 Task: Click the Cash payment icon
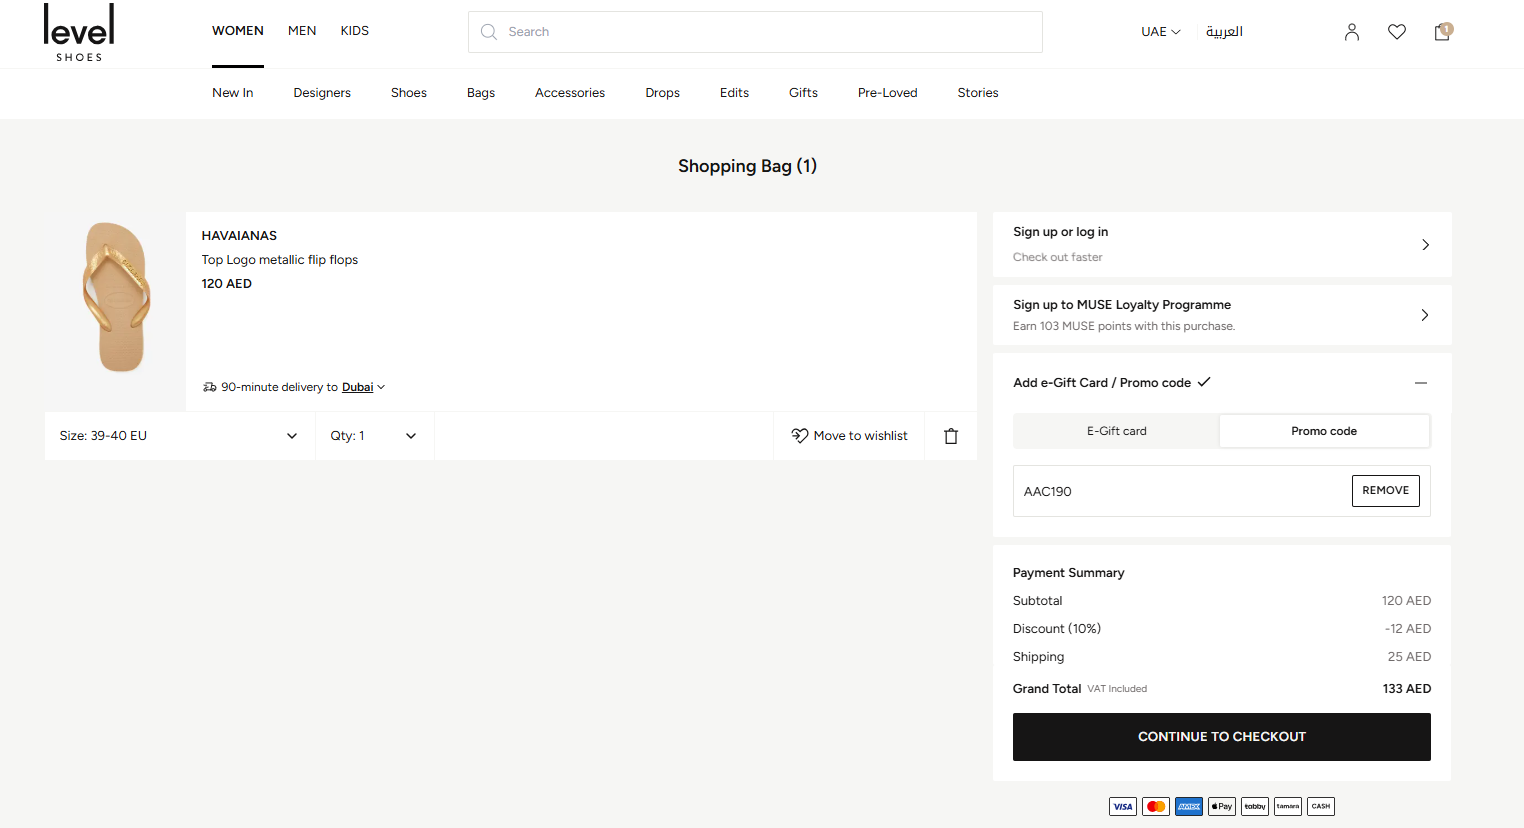pos(1321,806)
